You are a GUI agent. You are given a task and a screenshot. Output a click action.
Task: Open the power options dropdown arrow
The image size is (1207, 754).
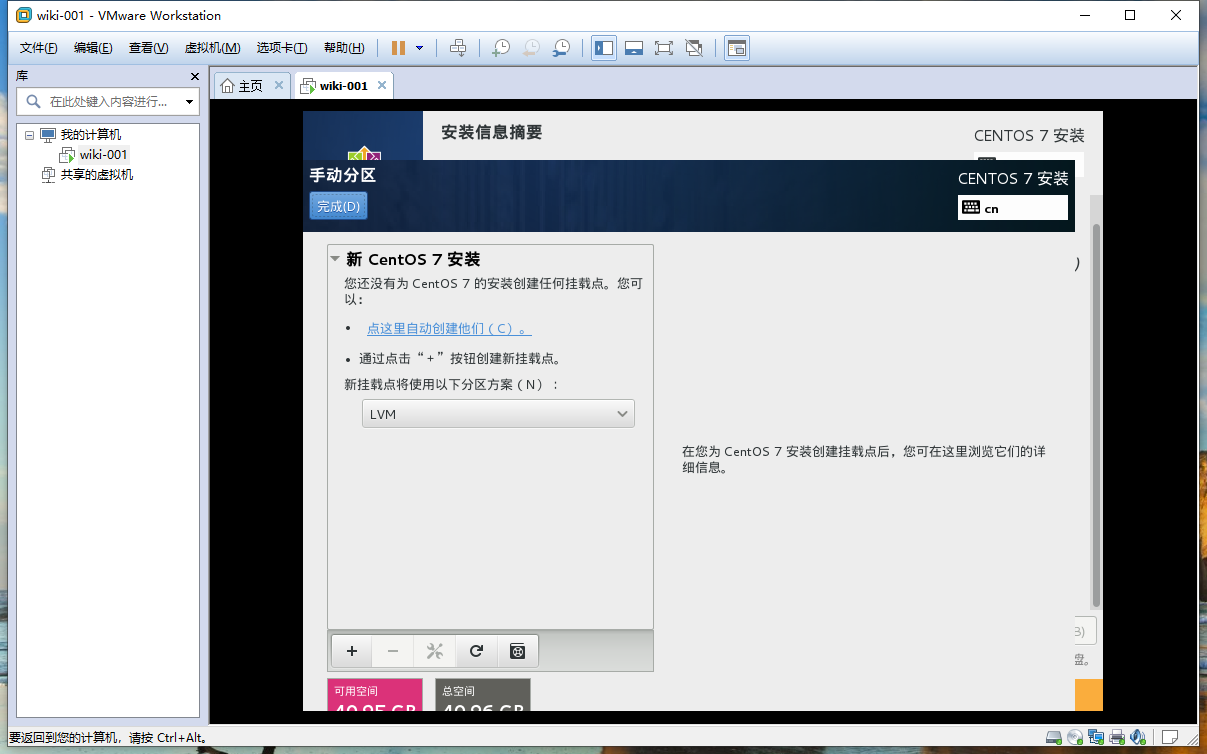pos(419,48)
